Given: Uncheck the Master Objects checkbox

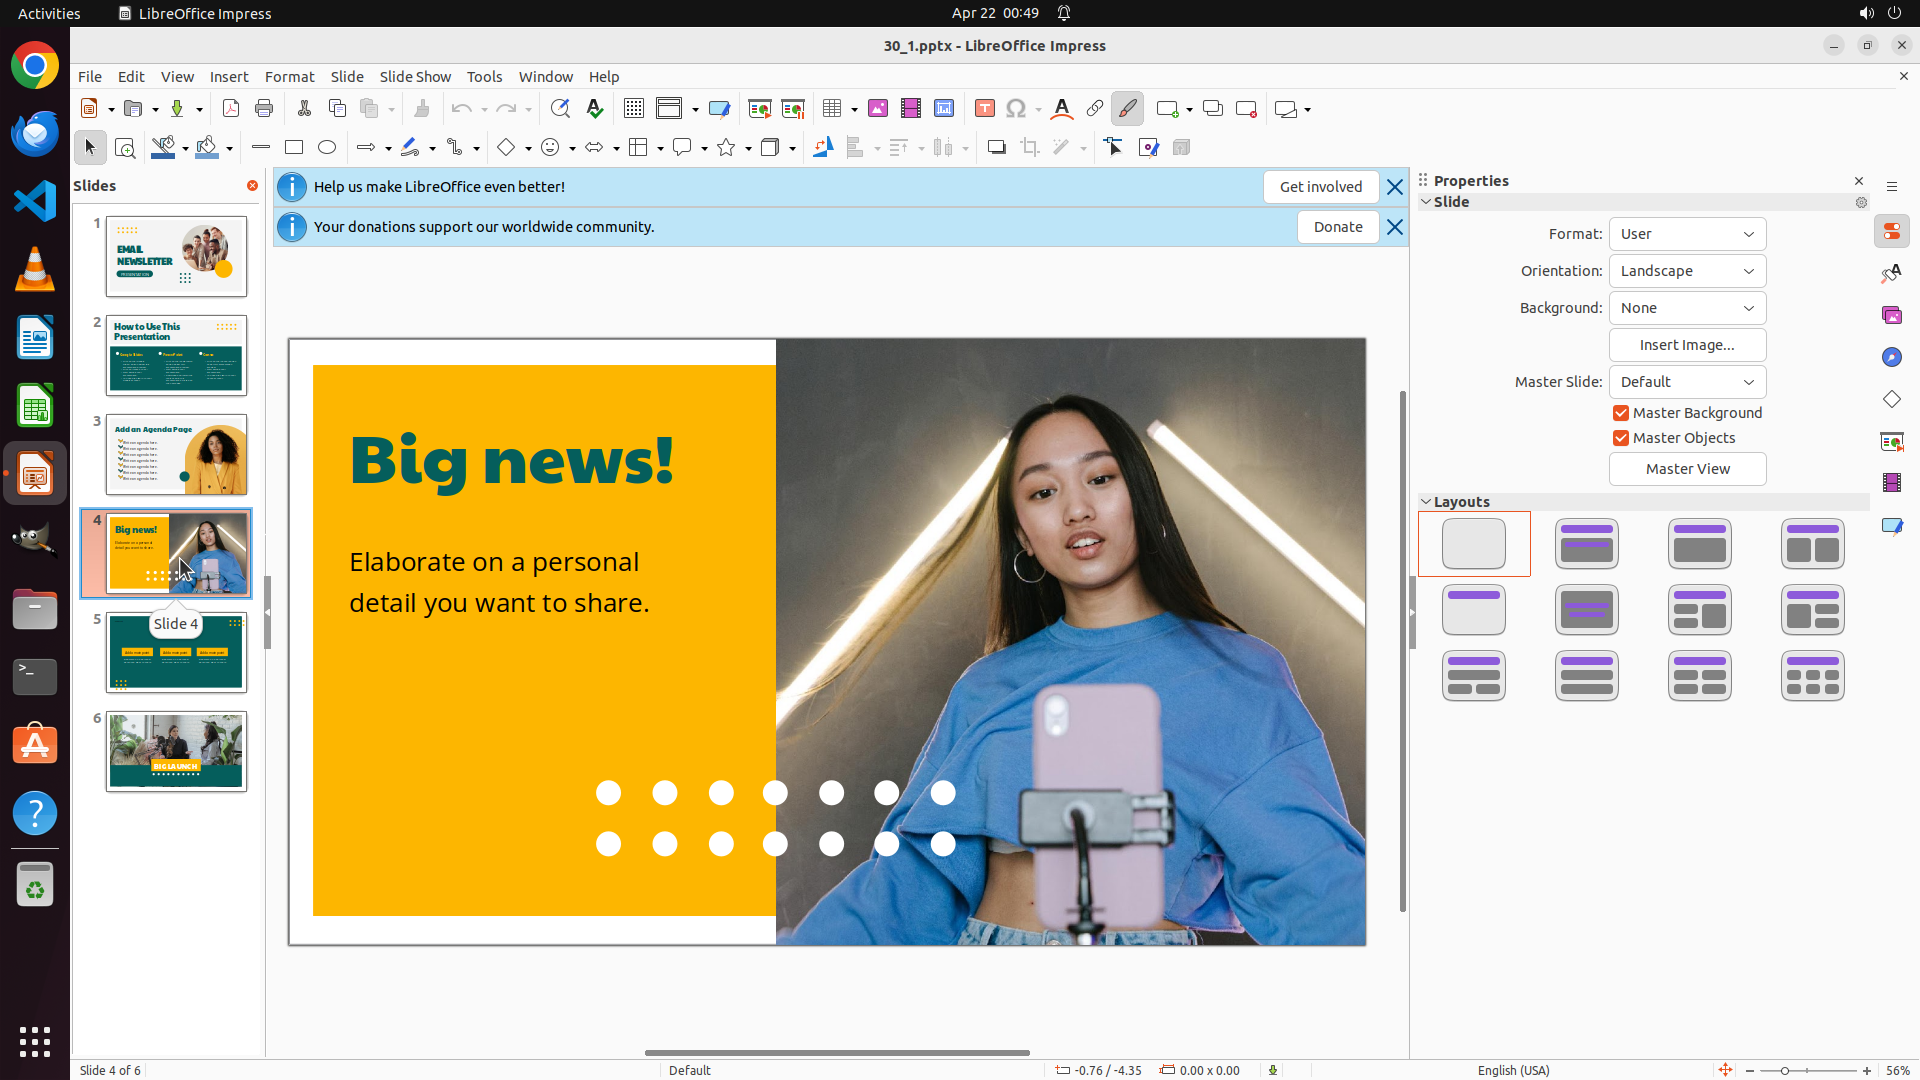Looking at the screenshot, I should pyautogui.click(x=1621, y=438).
